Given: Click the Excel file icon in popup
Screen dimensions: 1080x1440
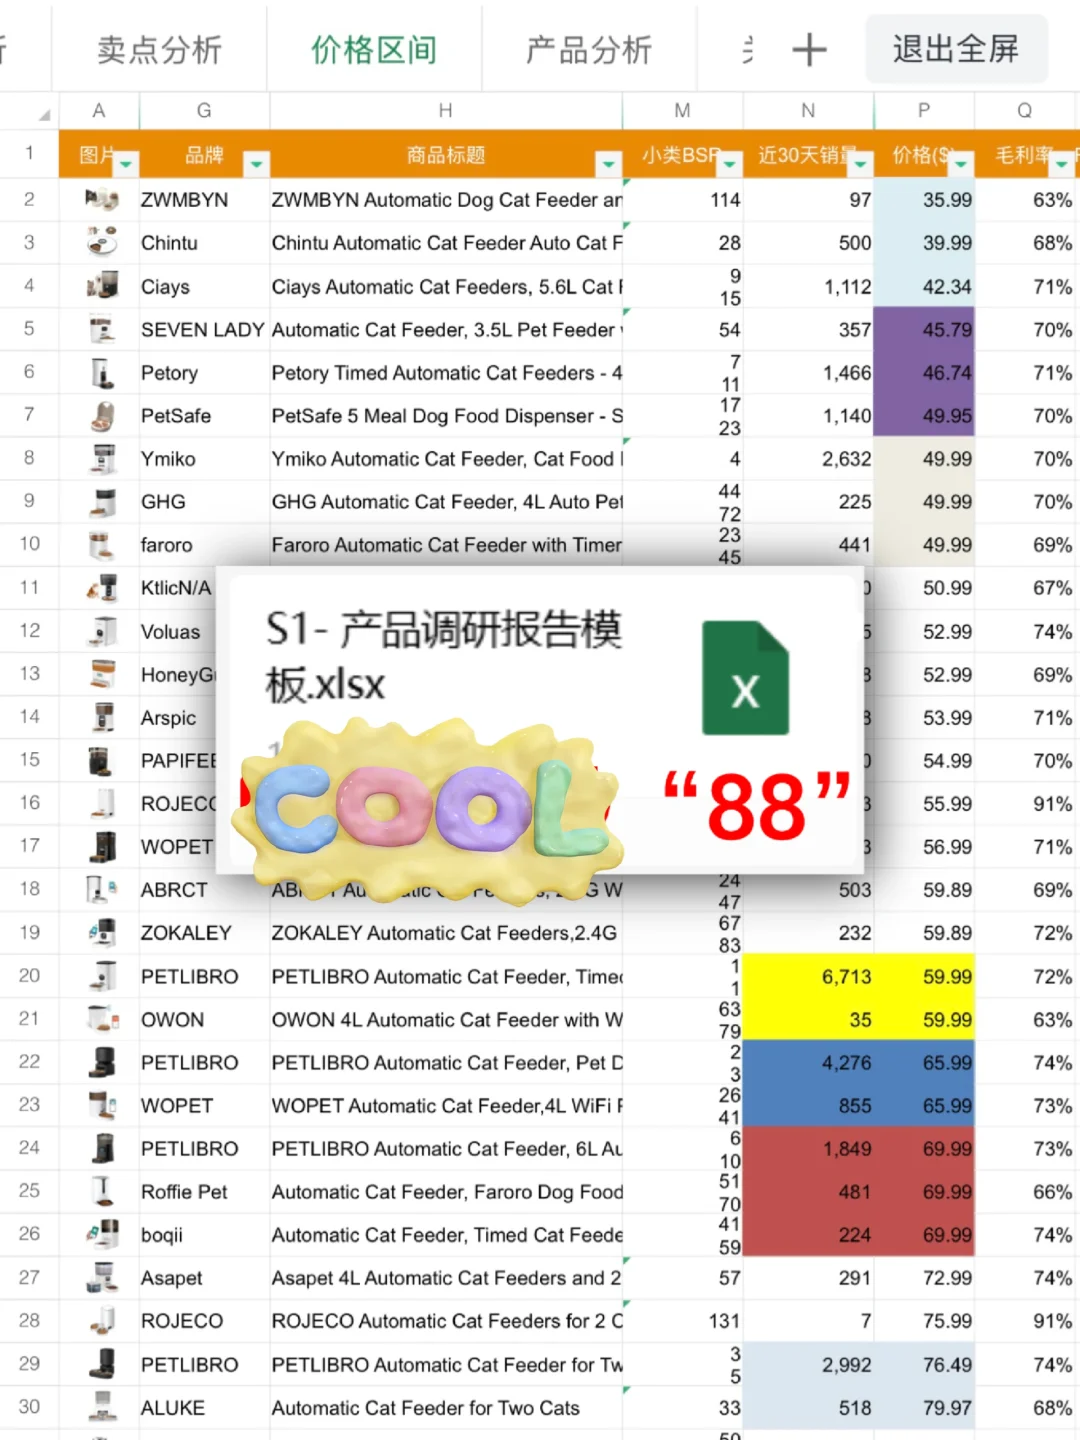Looking at the screenshot, I should coord(745,678).
